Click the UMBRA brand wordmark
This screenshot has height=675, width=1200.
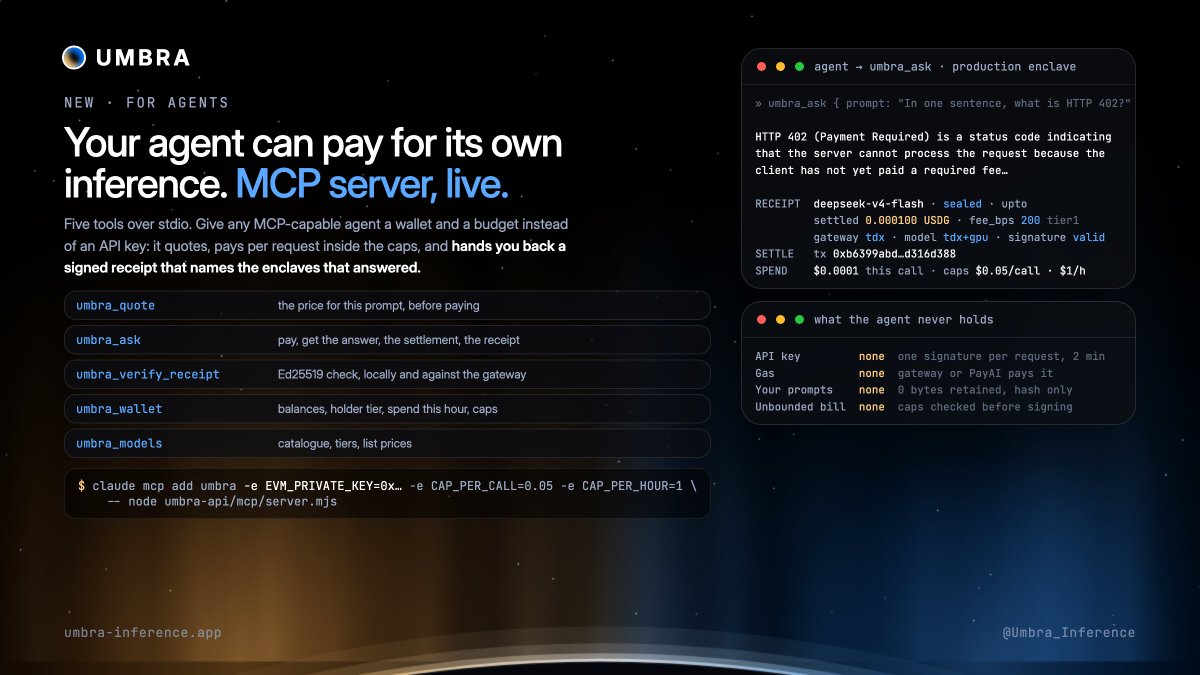143,58
